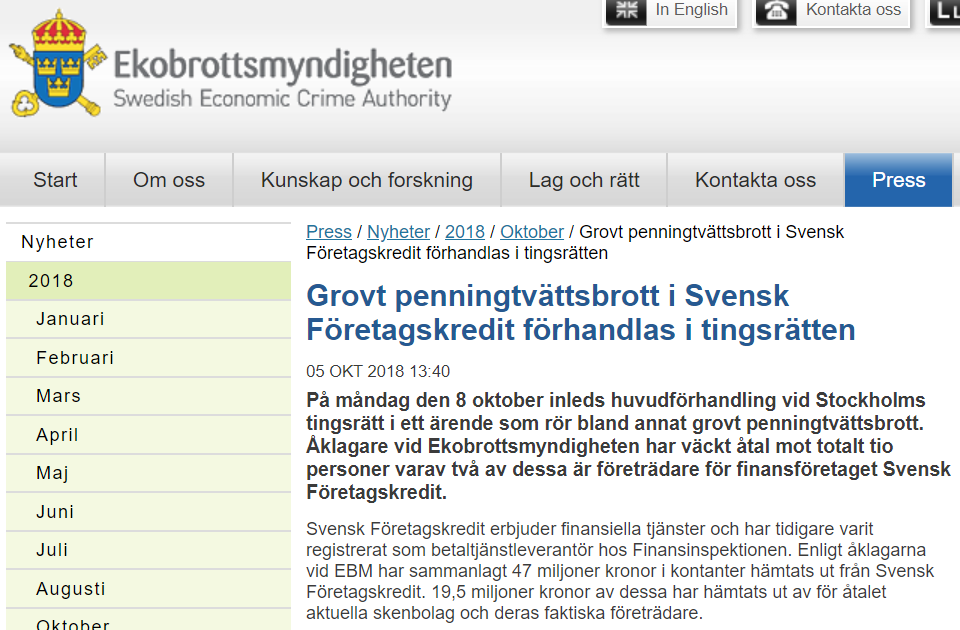Click Nyheter breadcrumb link
Image resolution: width=960 pixels, height=630 pixels.
pos(399,232)
